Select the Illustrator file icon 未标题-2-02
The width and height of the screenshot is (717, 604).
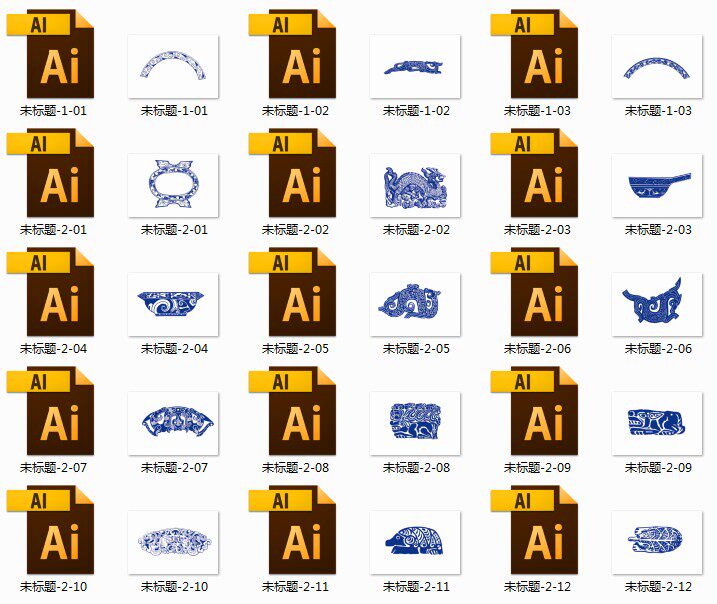tap(292, 173)
